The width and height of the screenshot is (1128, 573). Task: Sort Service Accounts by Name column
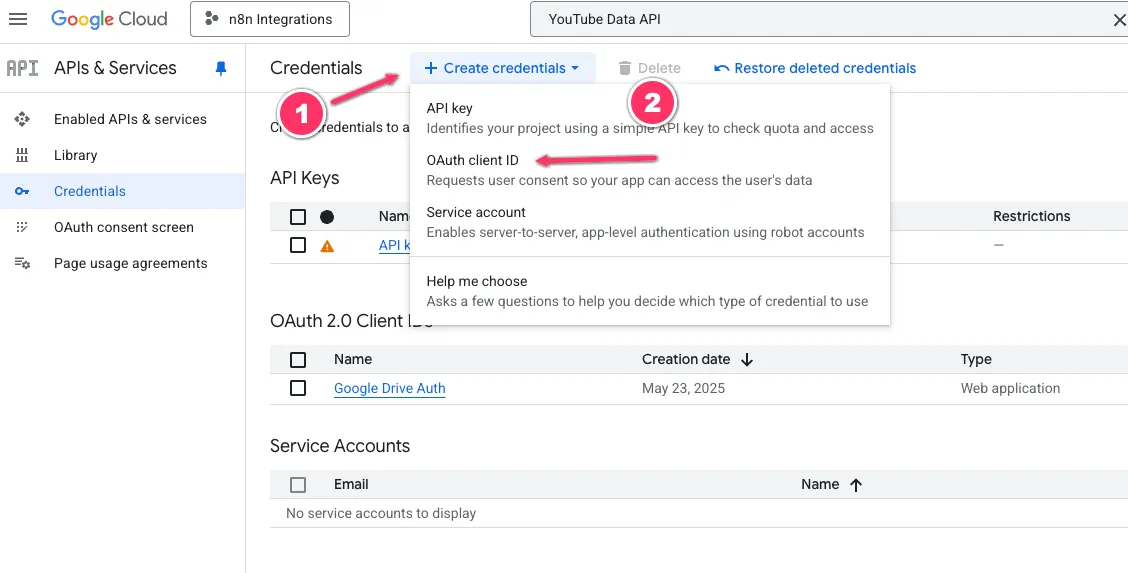click(820, 485)
